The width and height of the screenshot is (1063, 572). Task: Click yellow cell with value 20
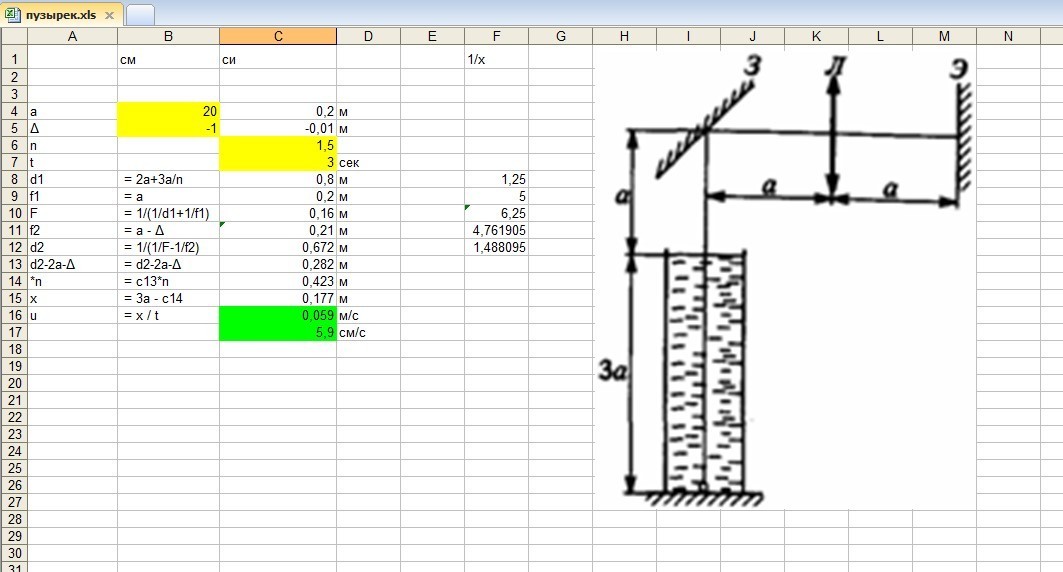click(168, 111)
